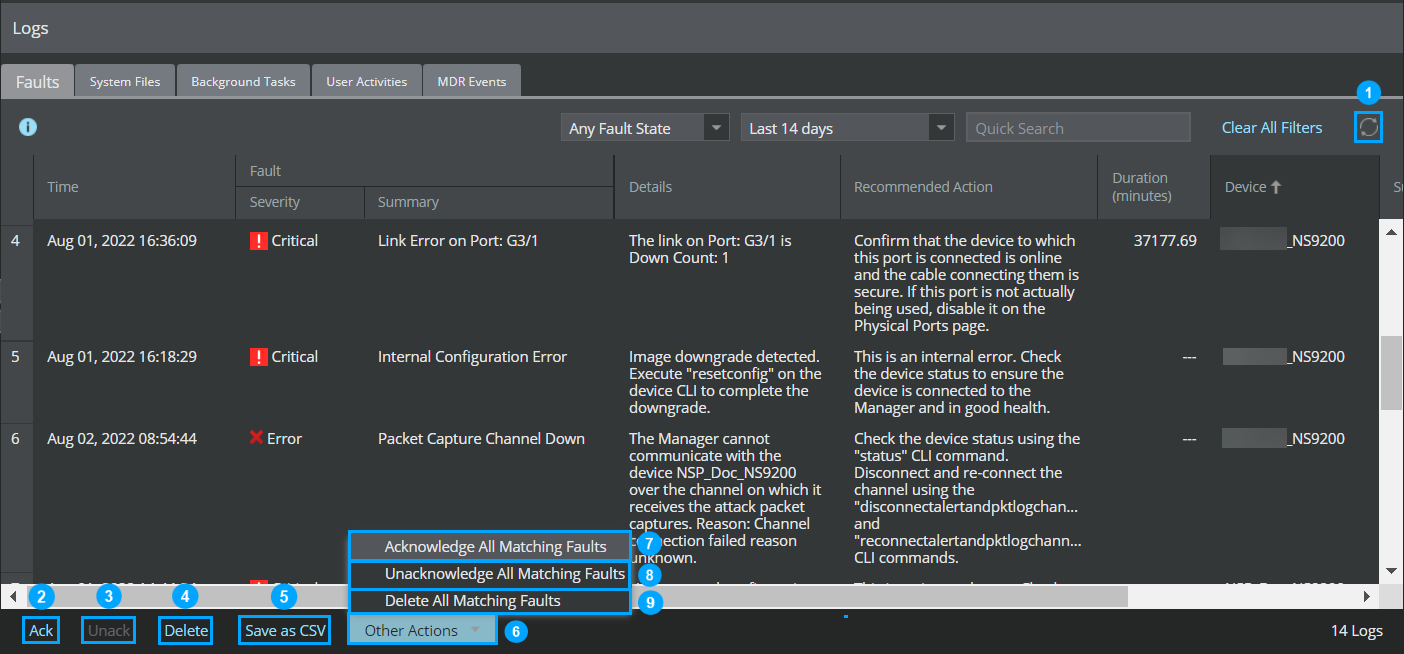
Task: Click the blue info icon
Action: pos(28,127)
